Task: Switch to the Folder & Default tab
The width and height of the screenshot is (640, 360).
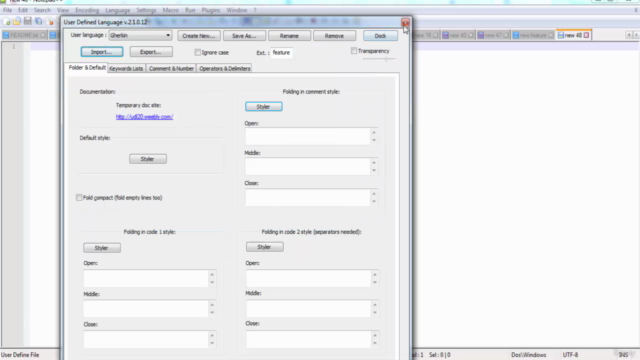Action: coord(87,68)
